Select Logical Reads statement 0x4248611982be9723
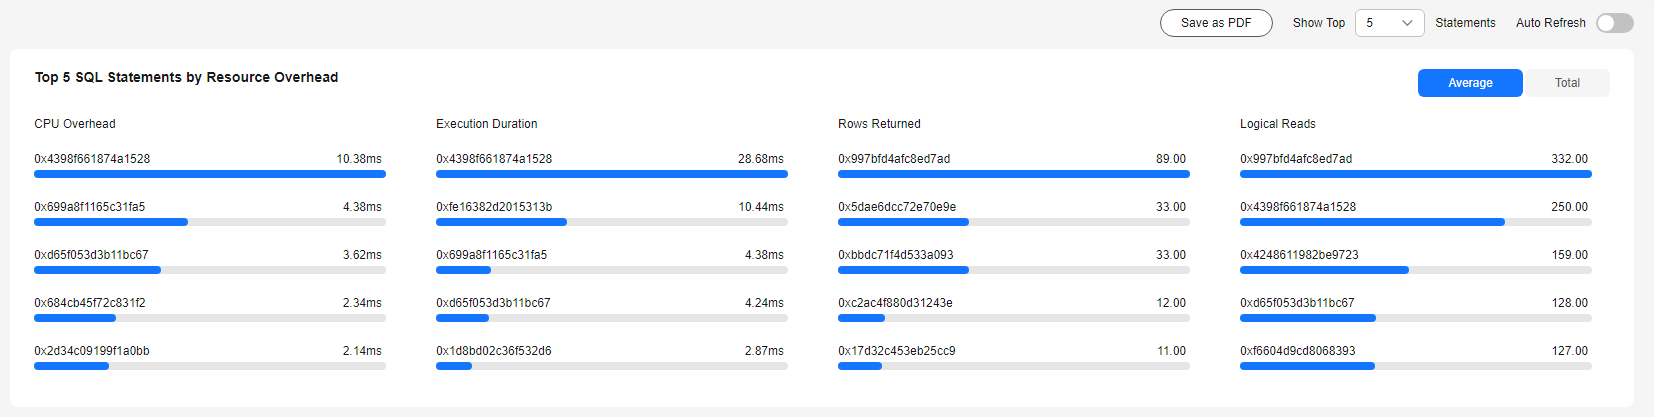 click(x=1299, y=255)
